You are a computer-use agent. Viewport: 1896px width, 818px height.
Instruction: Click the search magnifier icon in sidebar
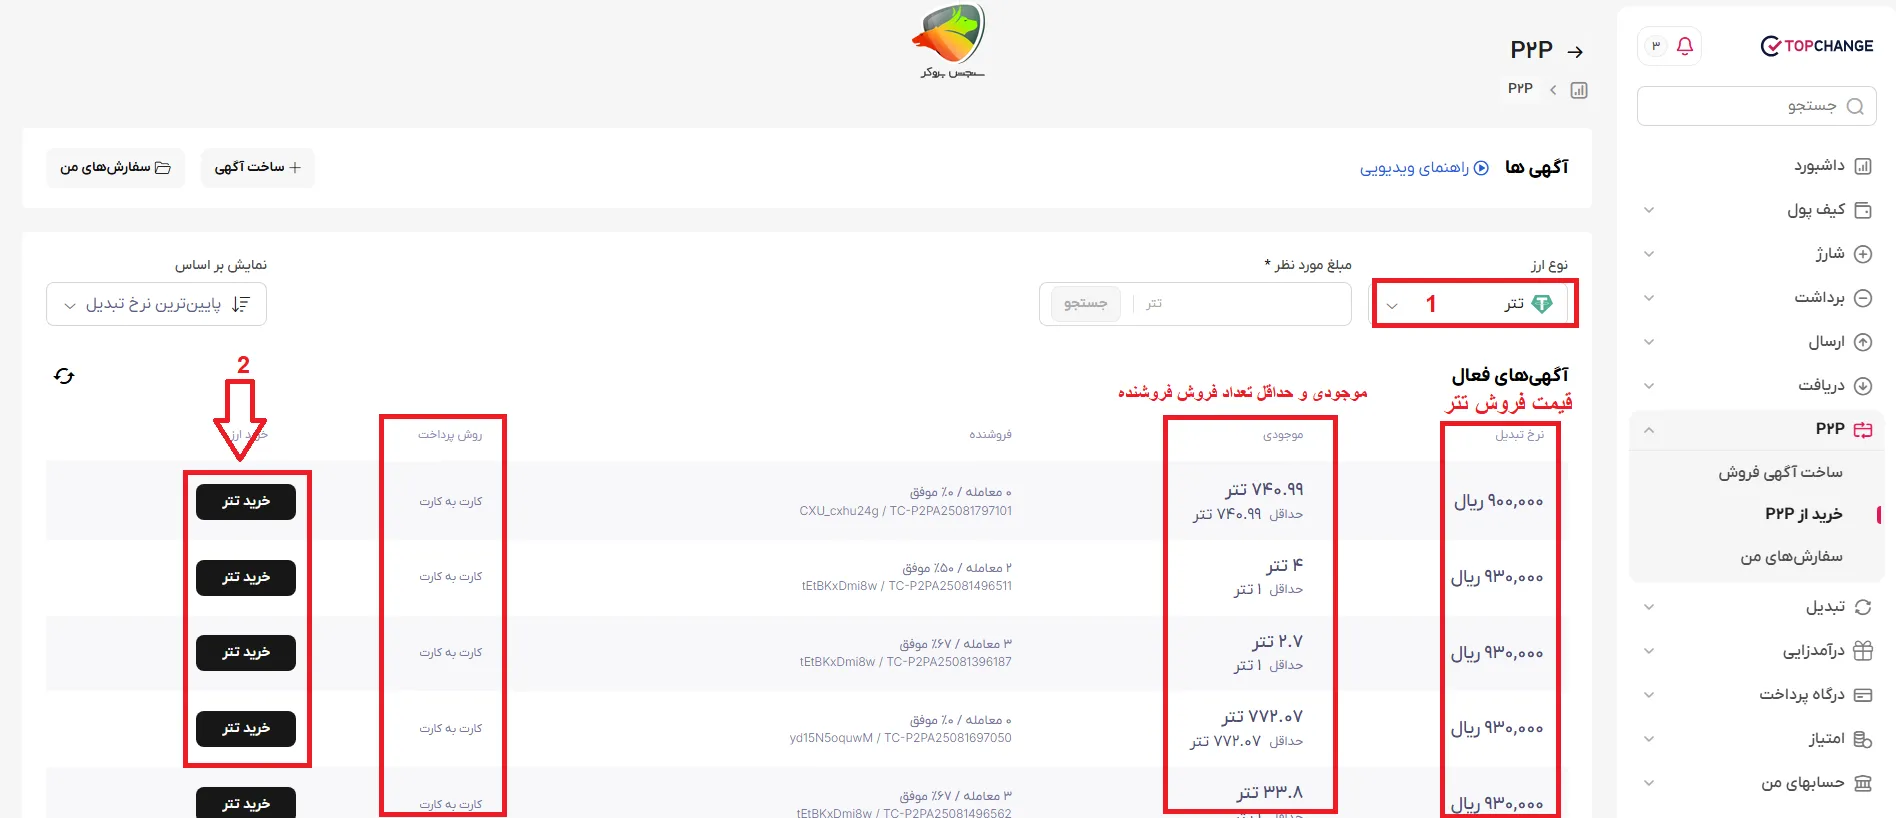click(x=1855, y=106)
